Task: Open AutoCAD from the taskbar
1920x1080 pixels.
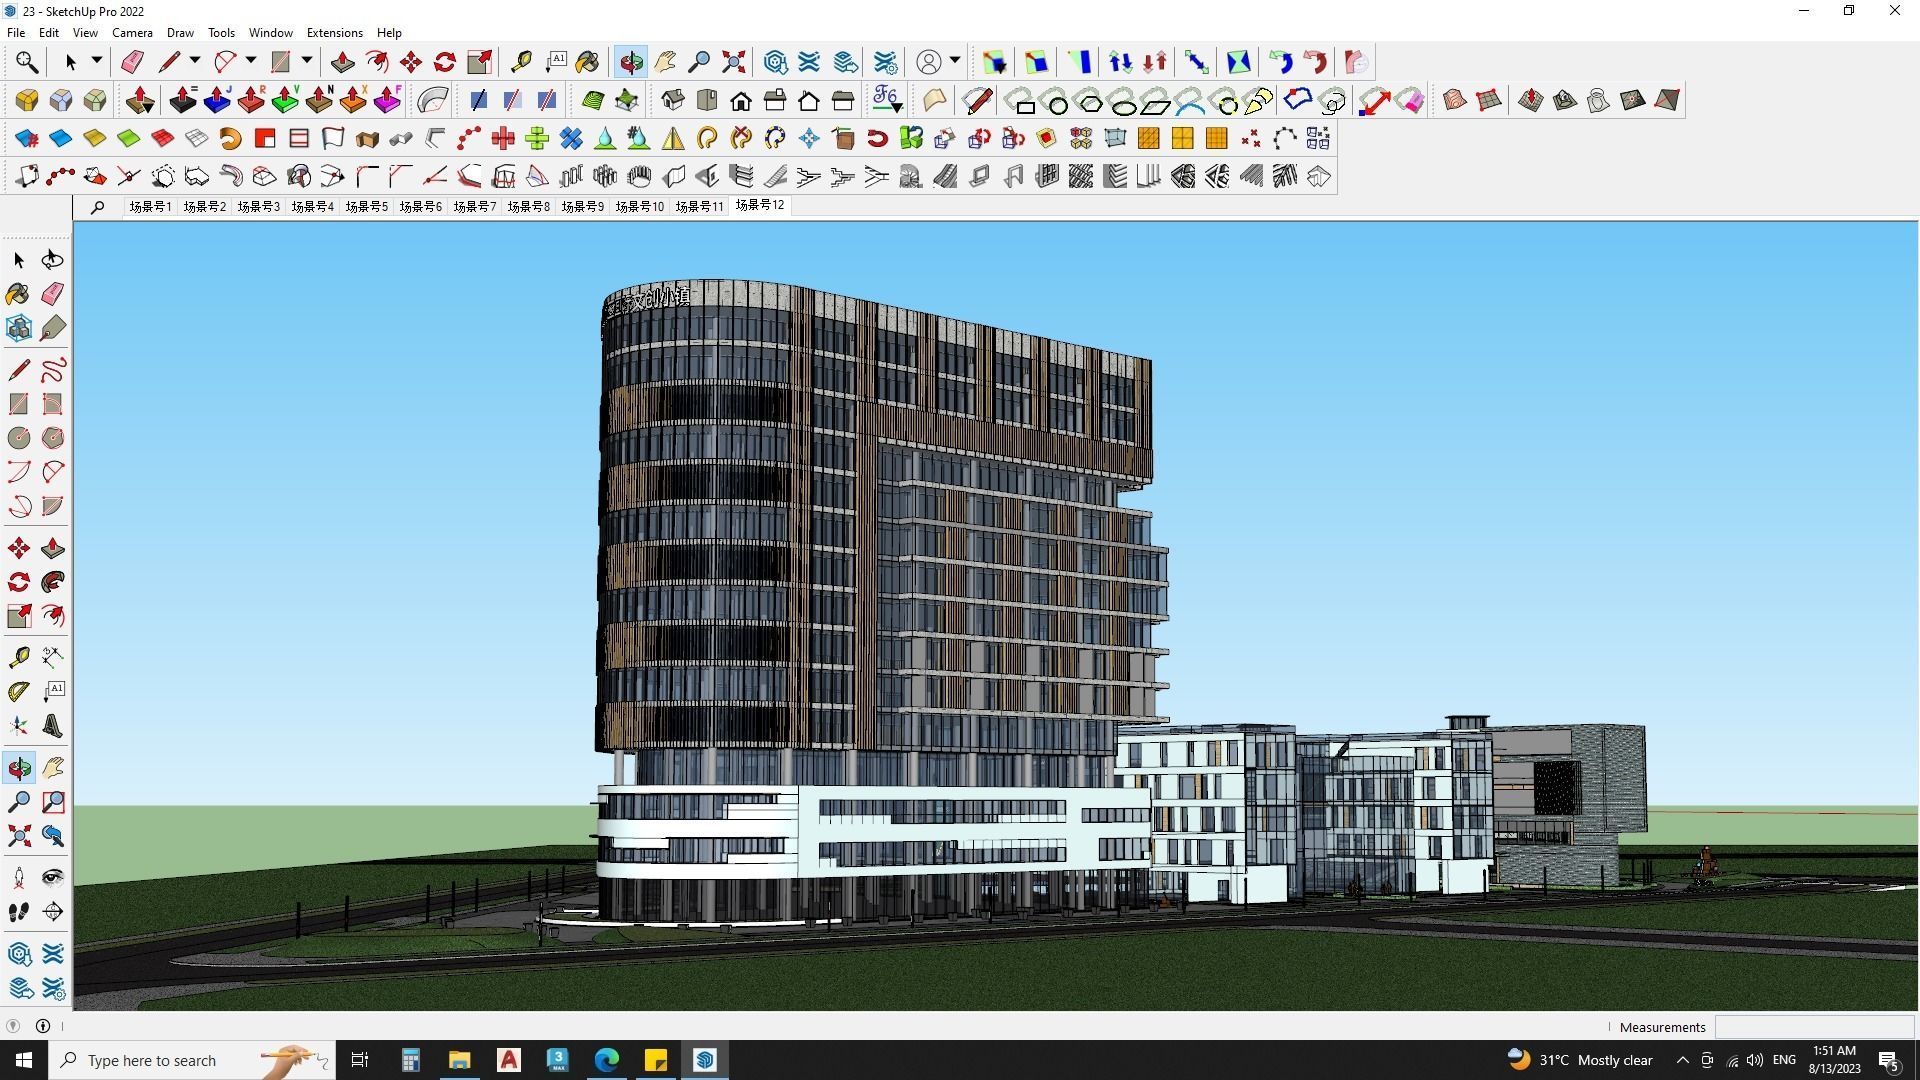Action: (509, 1060)
